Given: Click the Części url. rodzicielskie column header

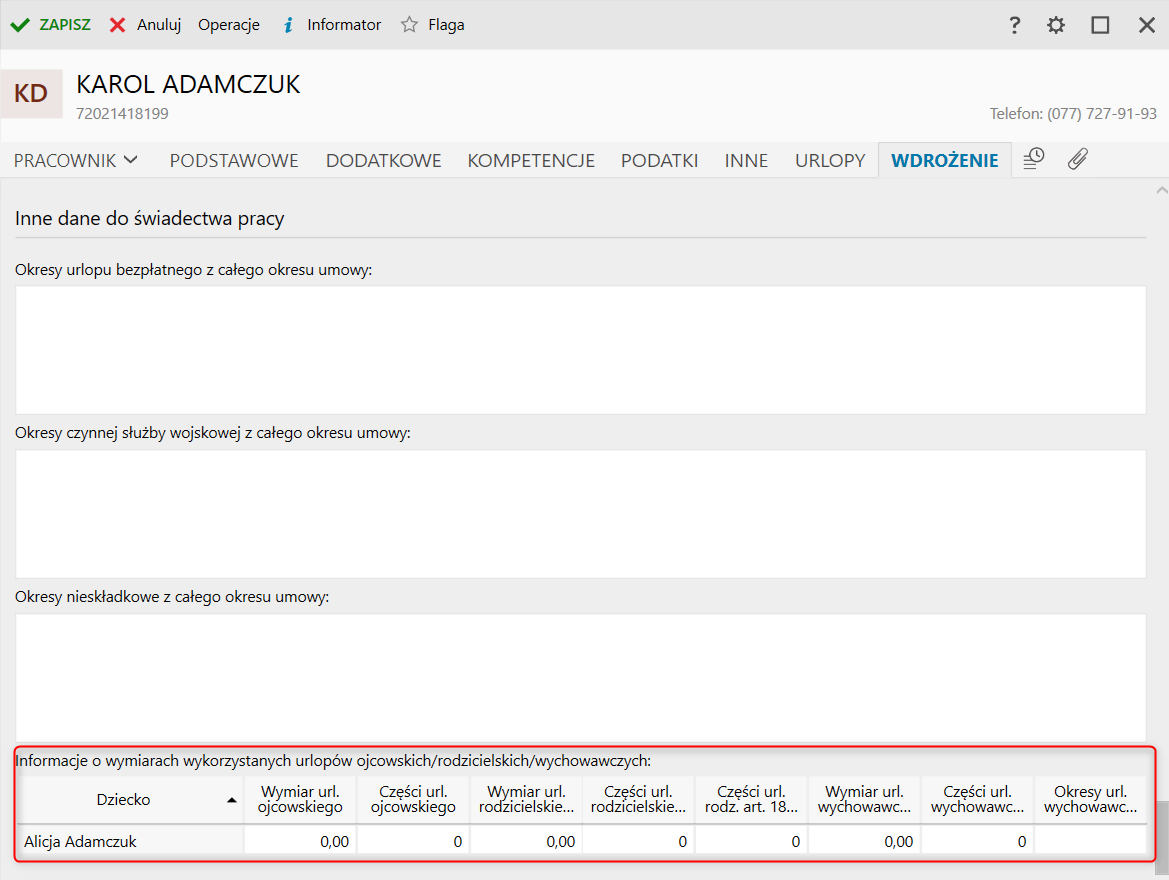Looking at the screenshot, I should pyautogui.click(x=638, y=799).
